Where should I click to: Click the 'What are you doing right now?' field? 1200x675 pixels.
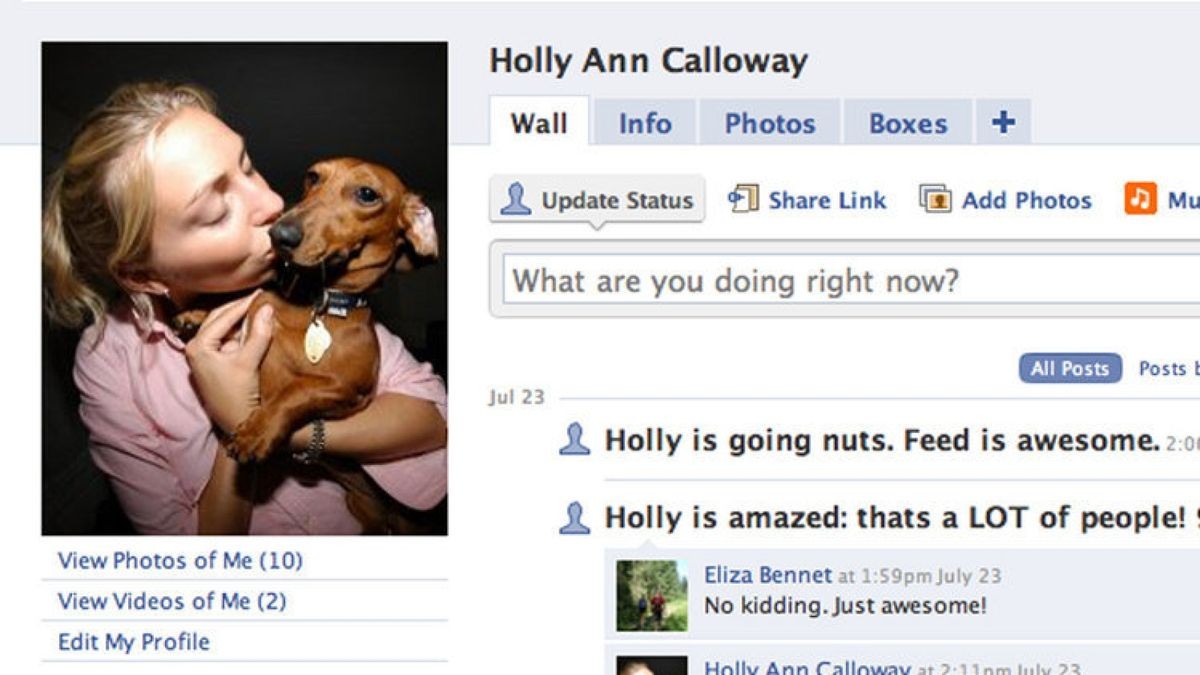click(x=851, y=280)
